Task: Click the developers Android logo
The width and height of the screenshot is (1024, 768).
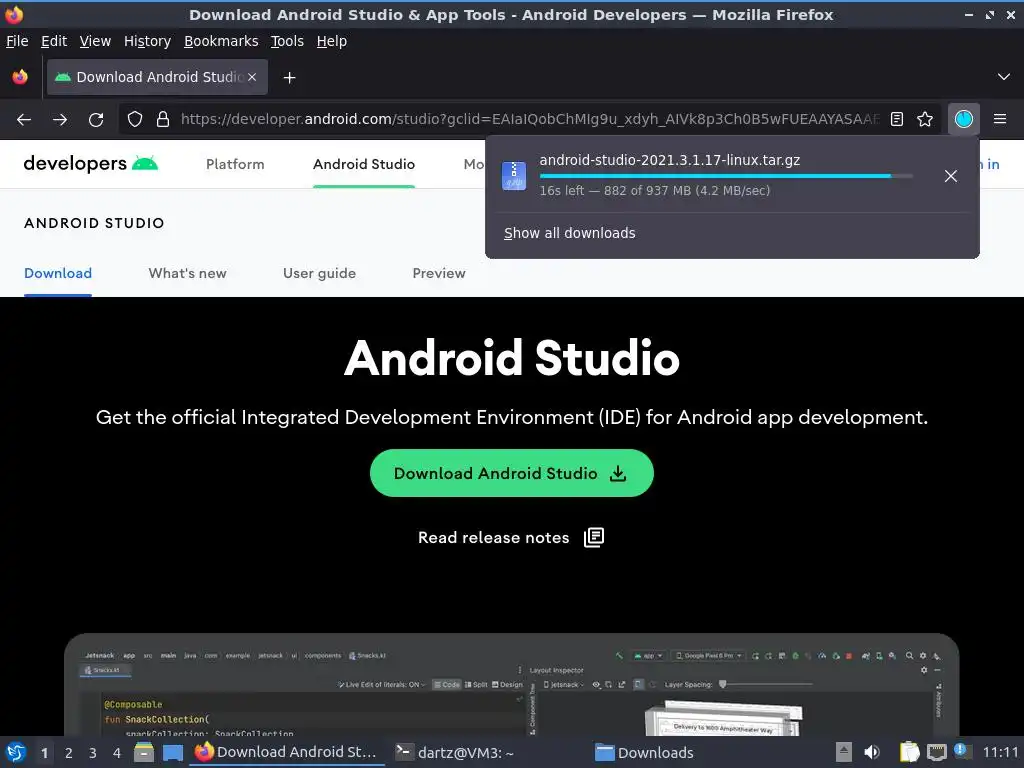Action: pos(91,163)
